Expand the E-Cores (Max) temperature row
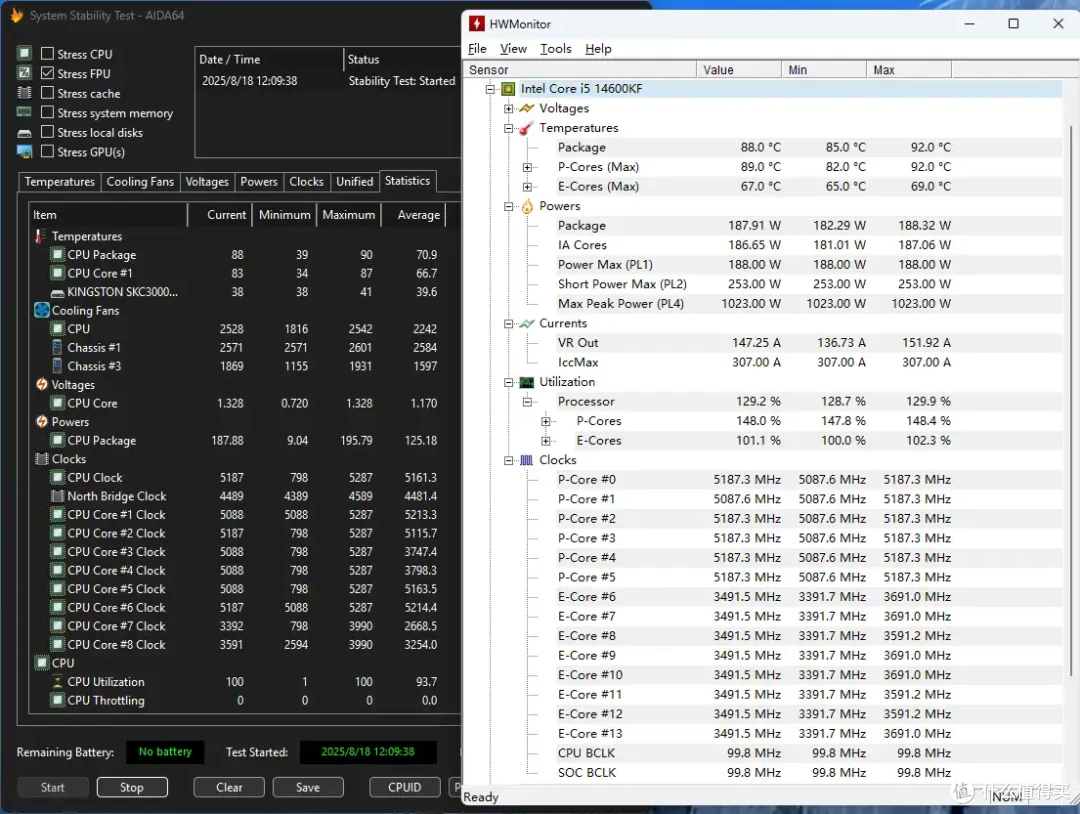Viewport: 1080px width, 814px height. pyautogui.click(x=528, y=187)
